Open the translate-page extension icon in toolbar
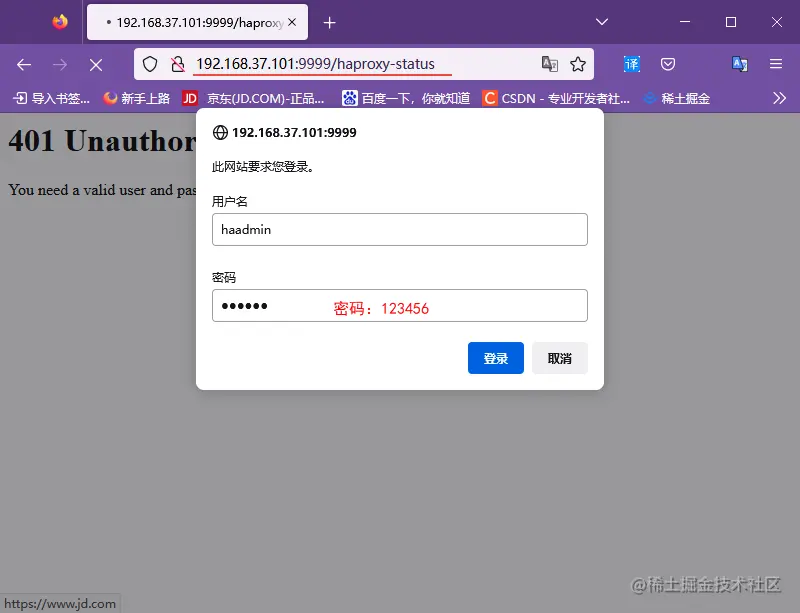This screenshot has width=800, height=613. [x=739, y=63]
